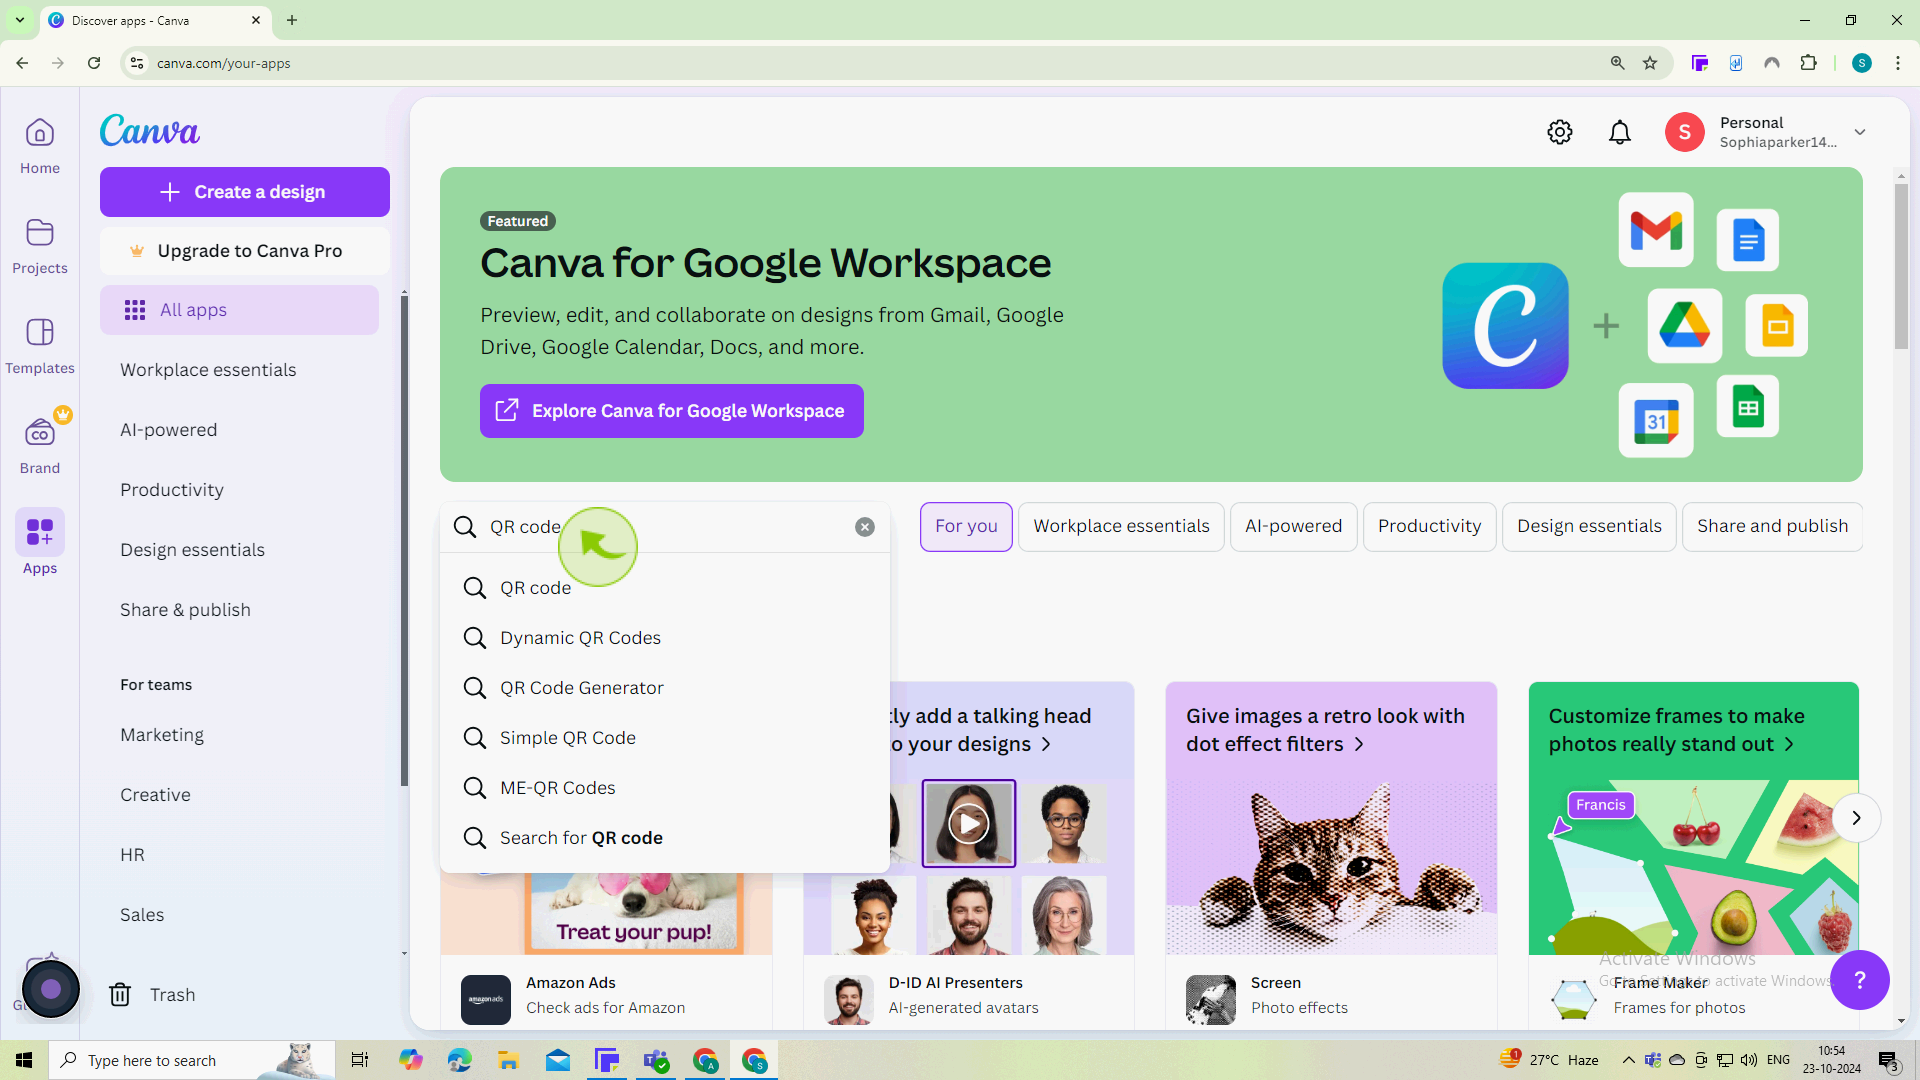Click in the QR code search field

click(x=665, y=527)
